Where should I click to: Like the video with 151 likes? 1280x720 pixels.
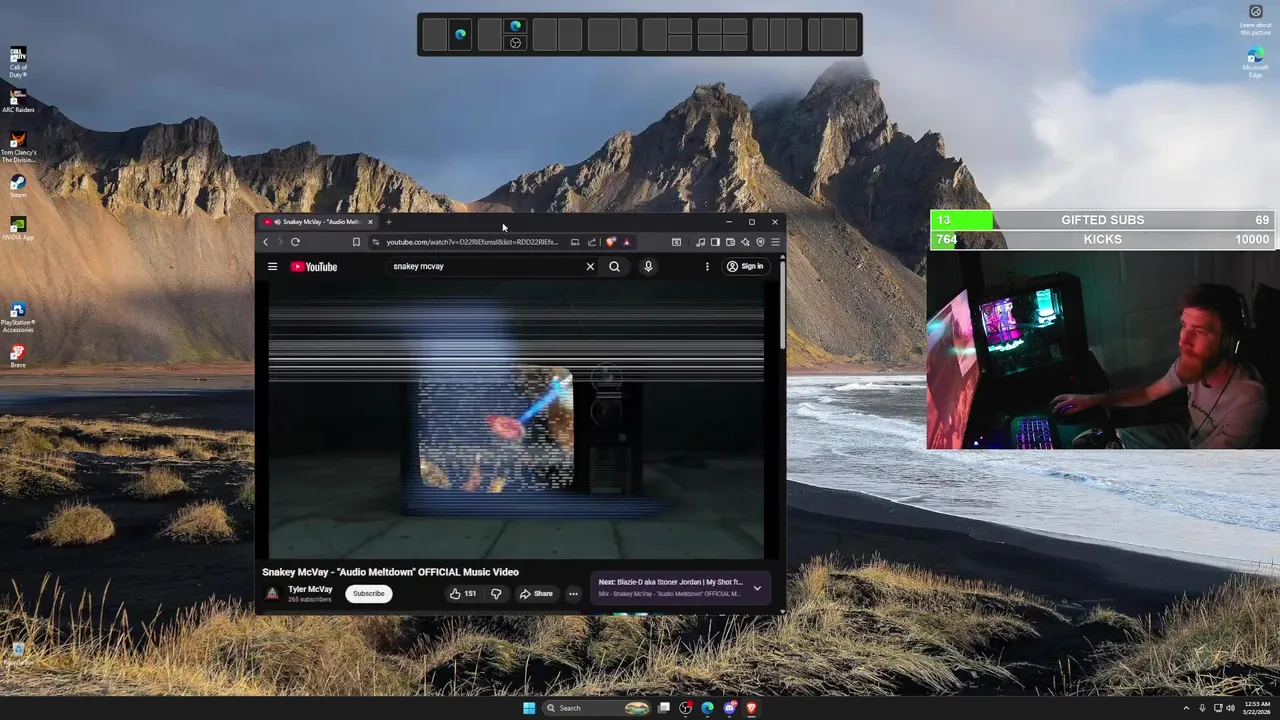(x=463, y=593)
